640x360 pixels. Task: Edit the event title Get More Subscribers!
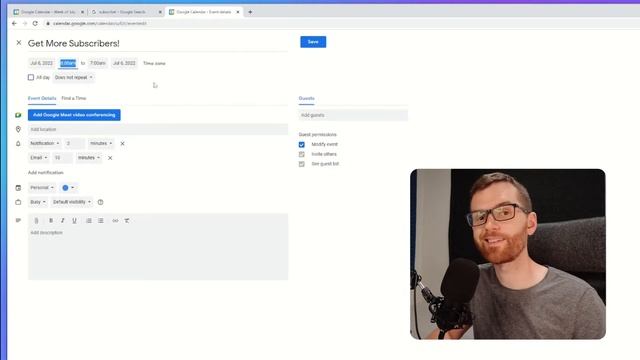158,43
